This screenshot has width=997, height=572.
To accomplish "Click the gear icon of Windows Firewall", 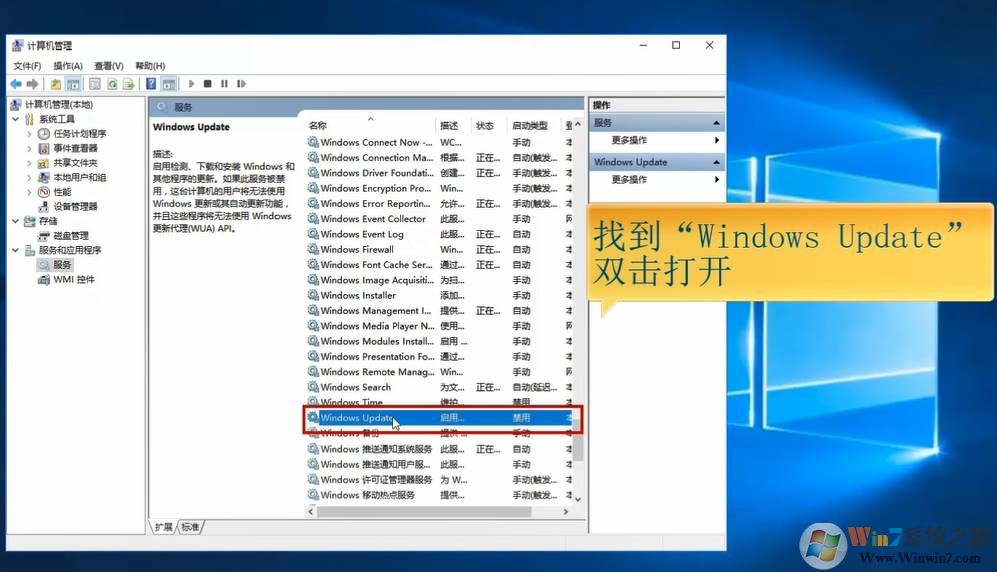I will [x=313, y=249].
